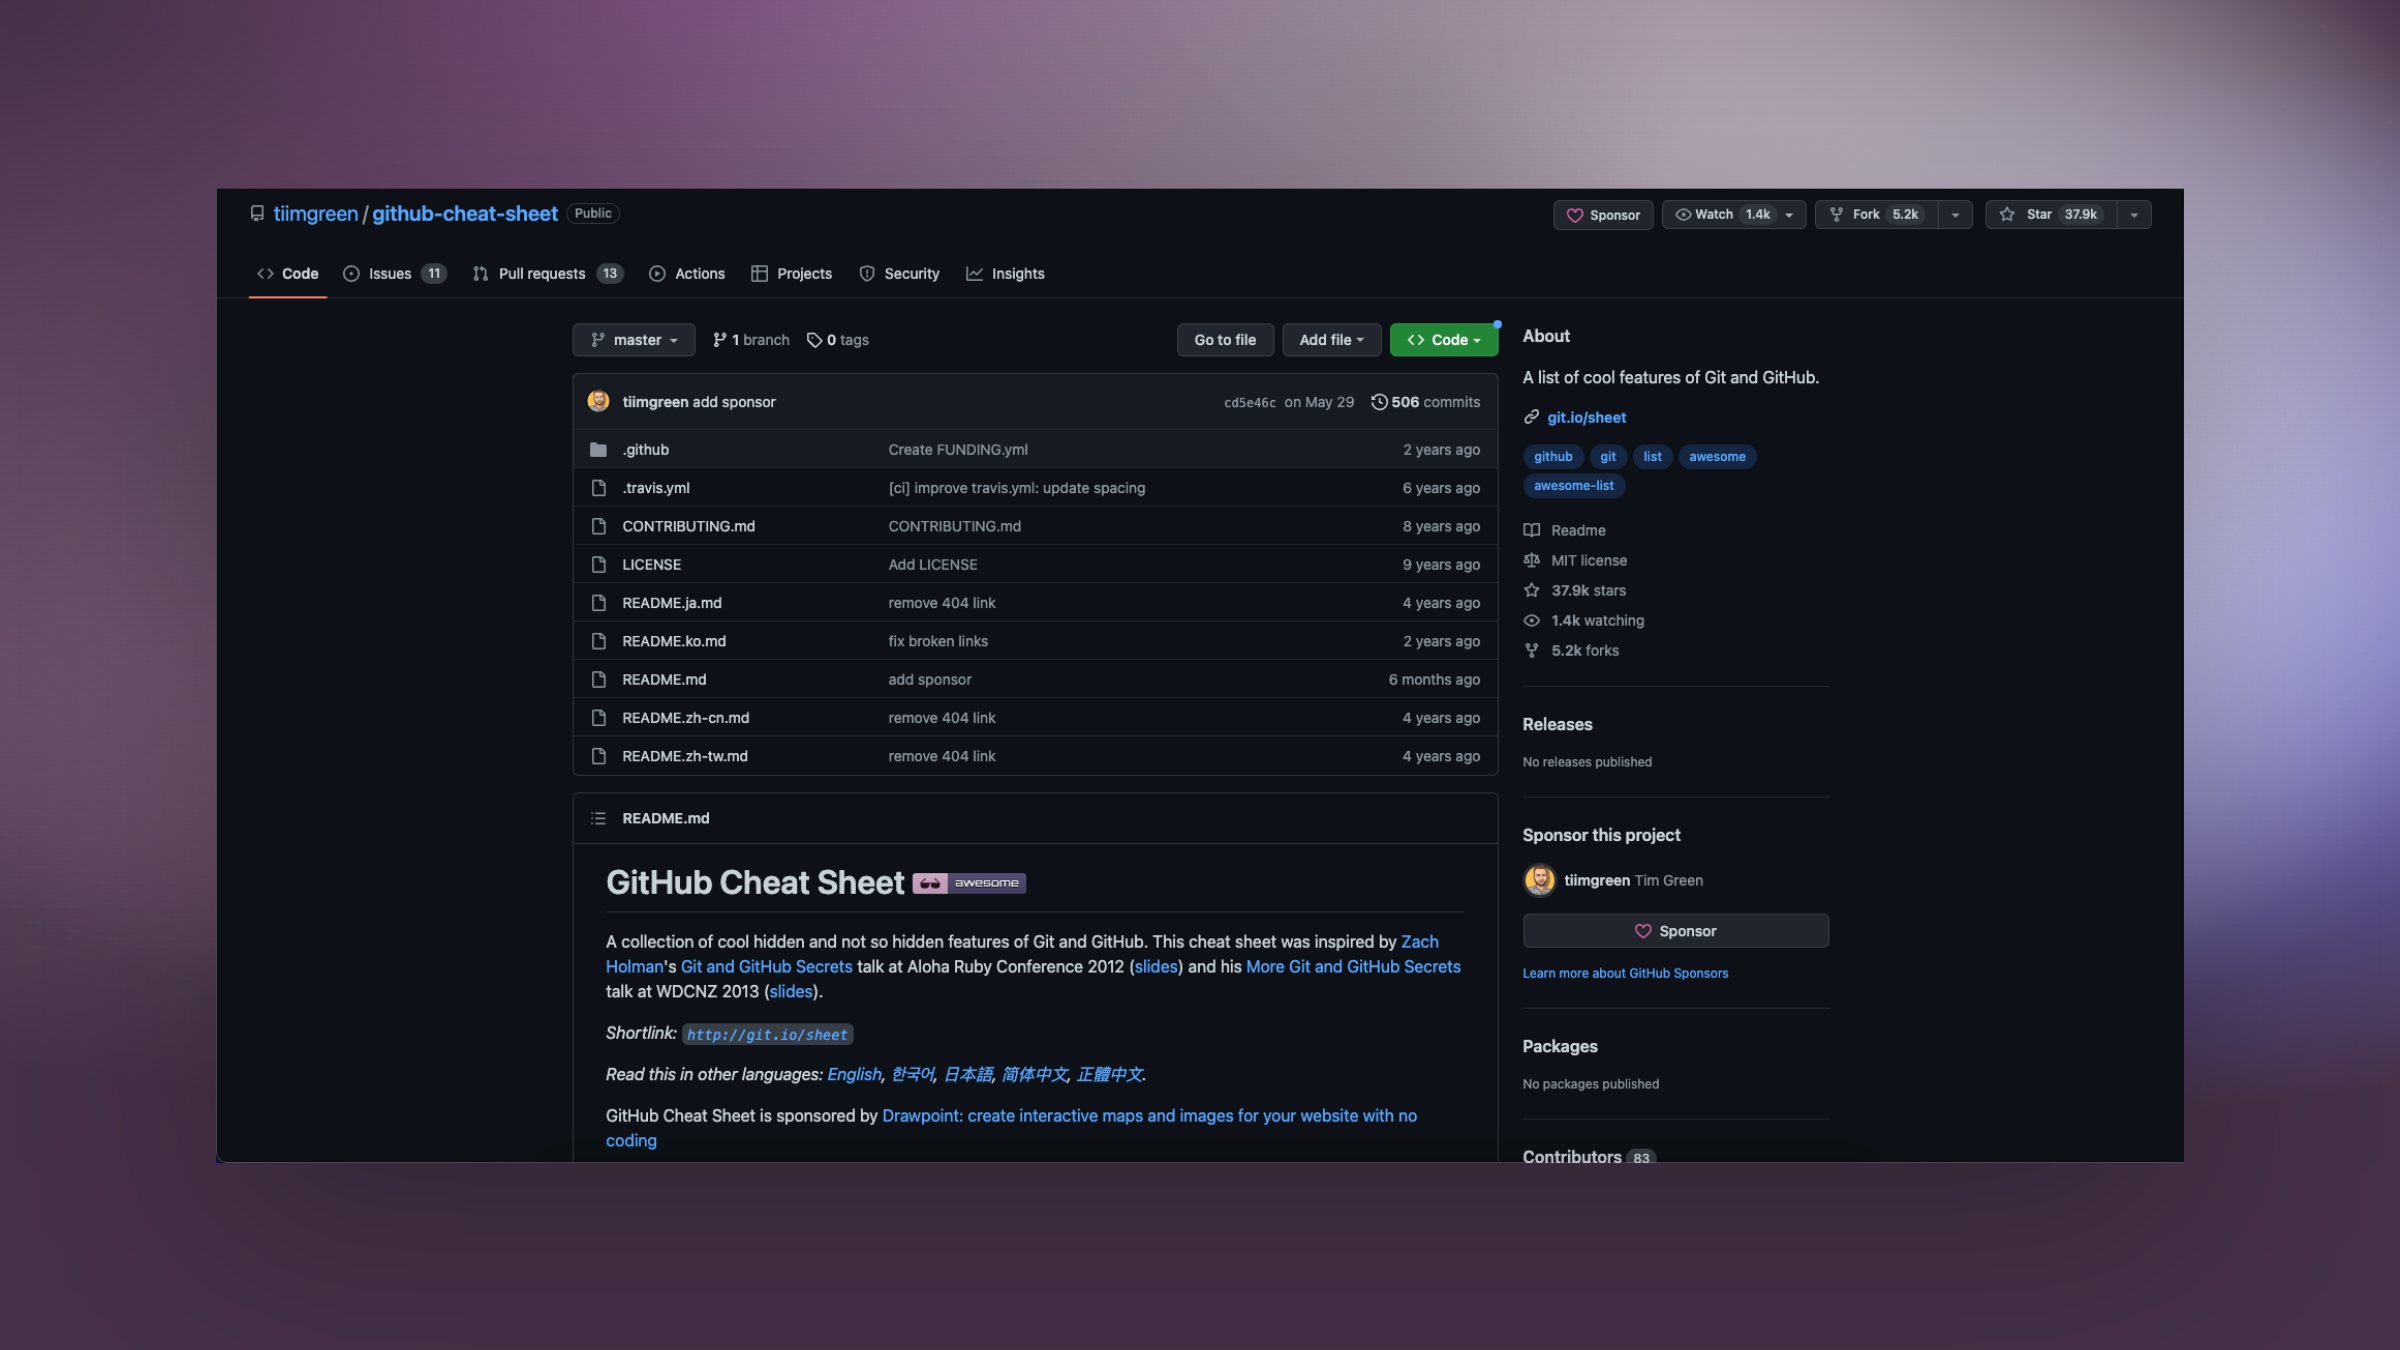2400x1350 pixels.
Task: Open the English language link in README
Action: coord(853,1073)
